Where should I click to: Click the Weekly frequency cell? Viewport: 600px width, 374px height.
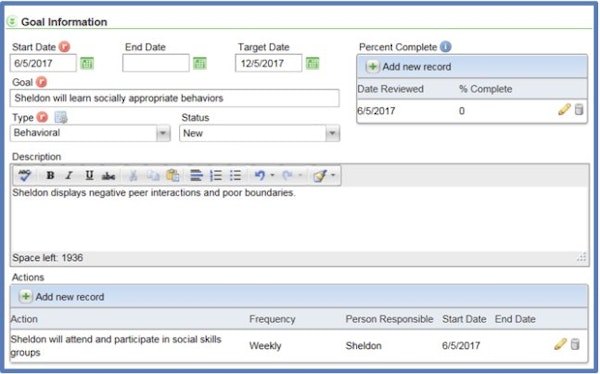(265, 346)
